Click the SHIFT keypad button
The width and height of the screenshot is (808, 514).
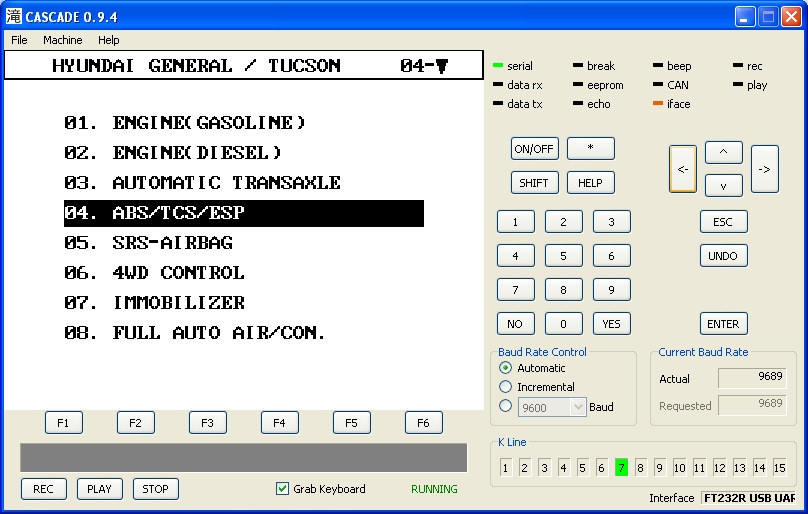pyautogui.click(x=534, y=183)
